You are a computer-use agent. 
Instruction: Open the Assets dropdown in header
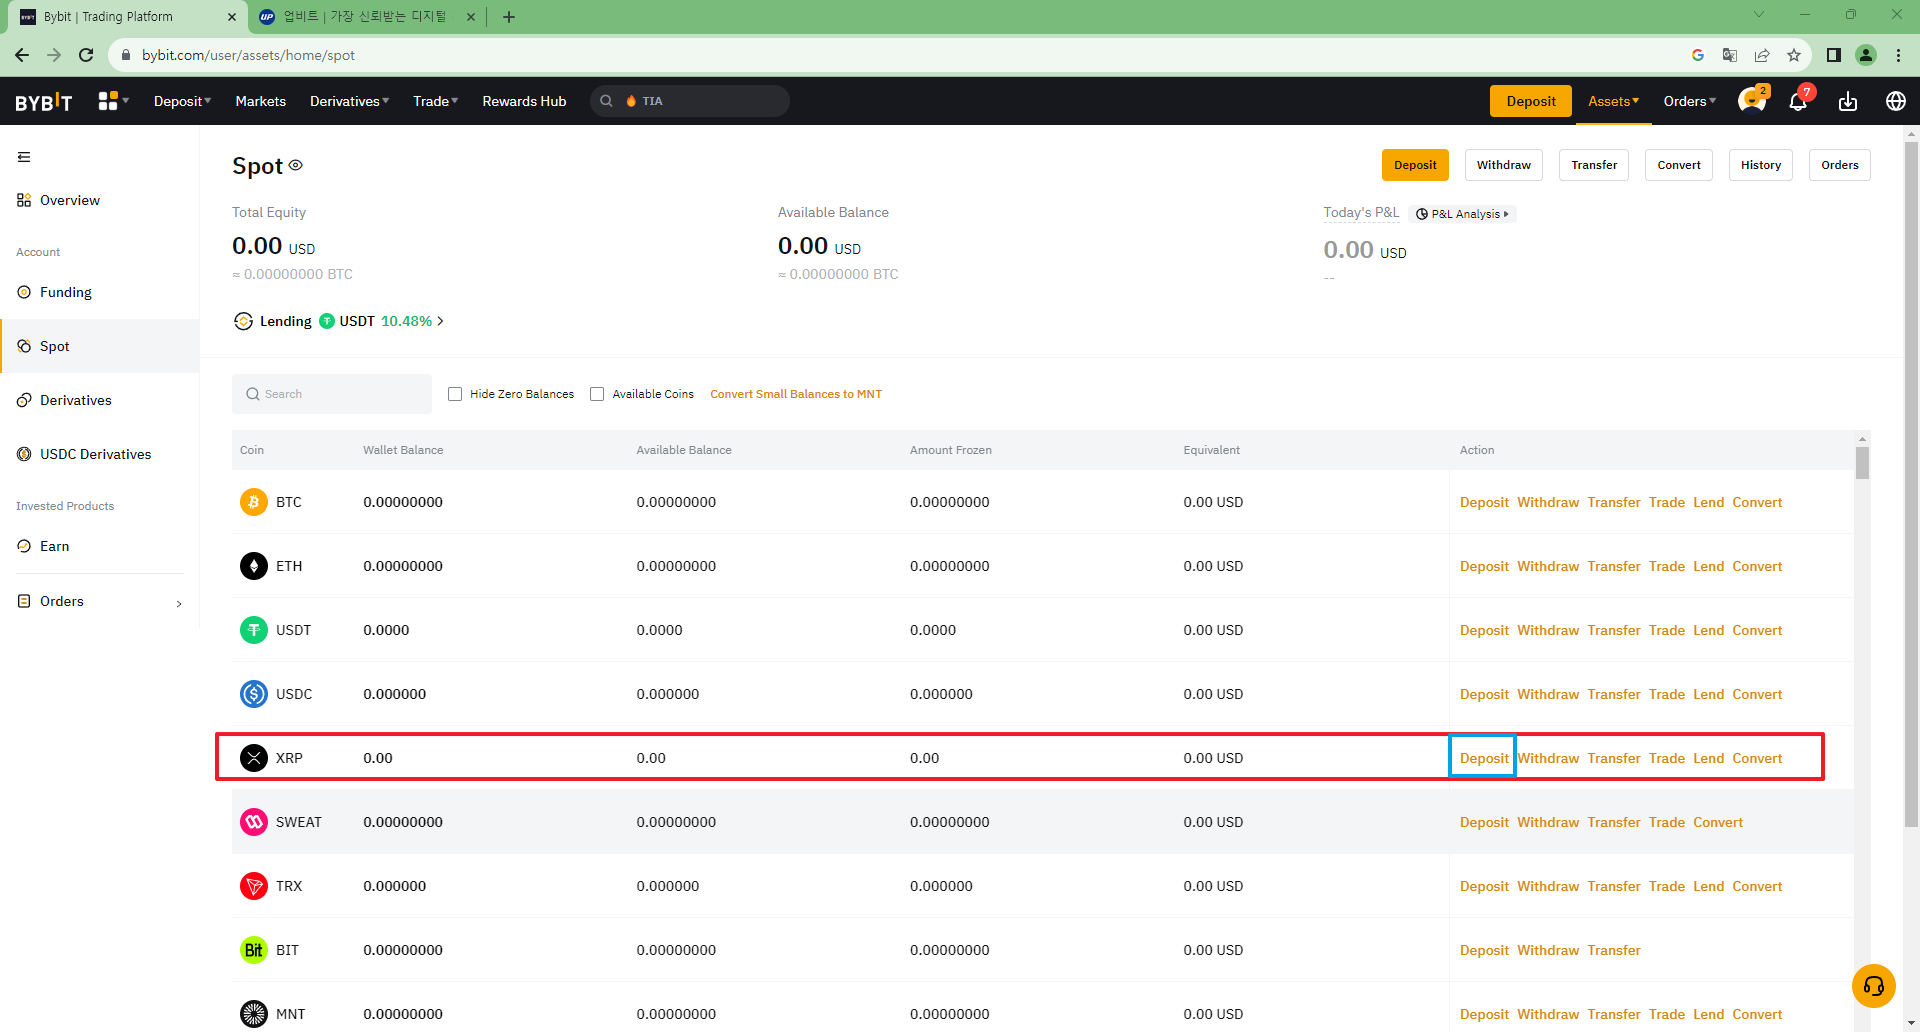coord(1613,101)
